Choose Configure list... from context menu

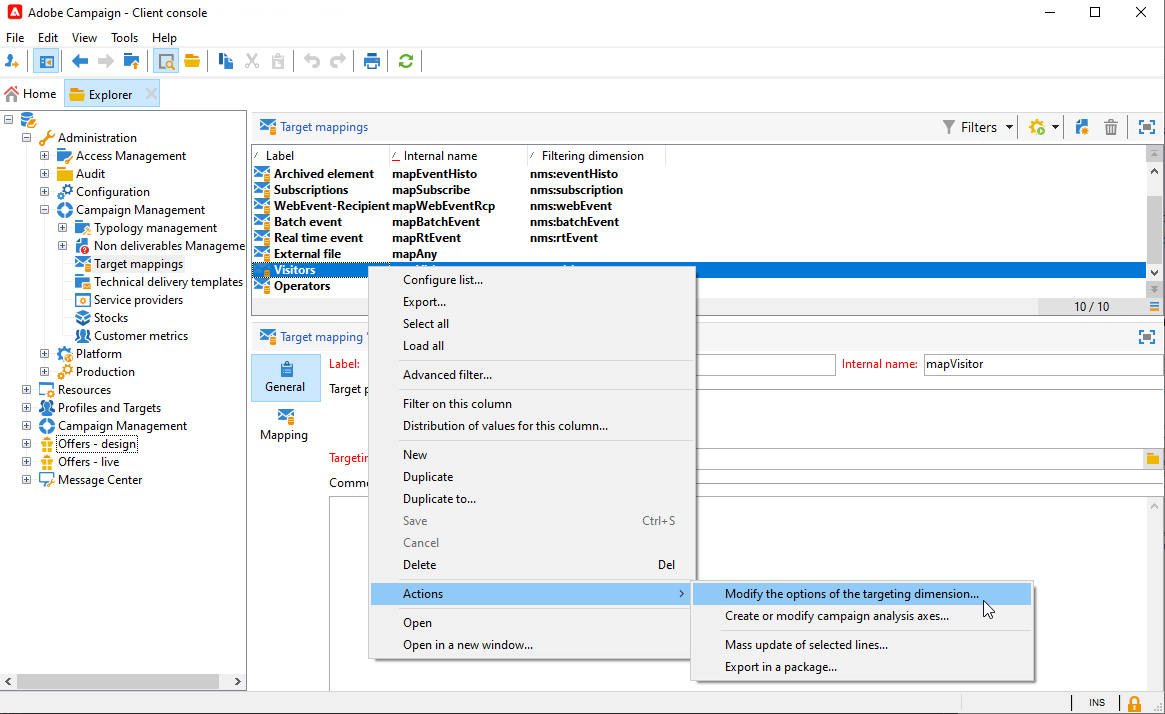532,280
